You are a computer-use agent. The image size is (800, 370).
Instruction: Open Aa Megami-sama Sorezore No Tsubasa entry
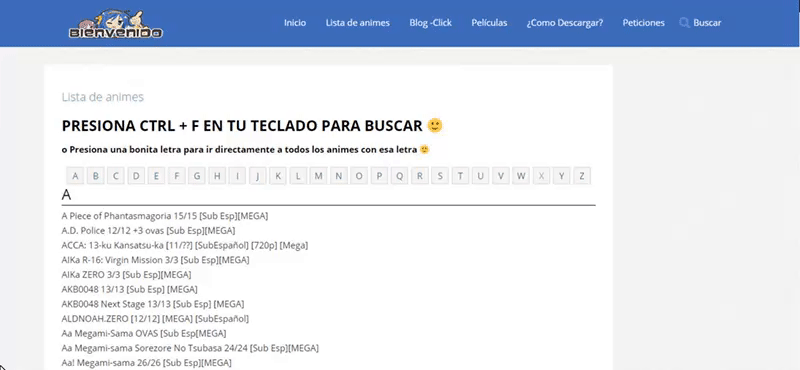click(x=190, y=349)
